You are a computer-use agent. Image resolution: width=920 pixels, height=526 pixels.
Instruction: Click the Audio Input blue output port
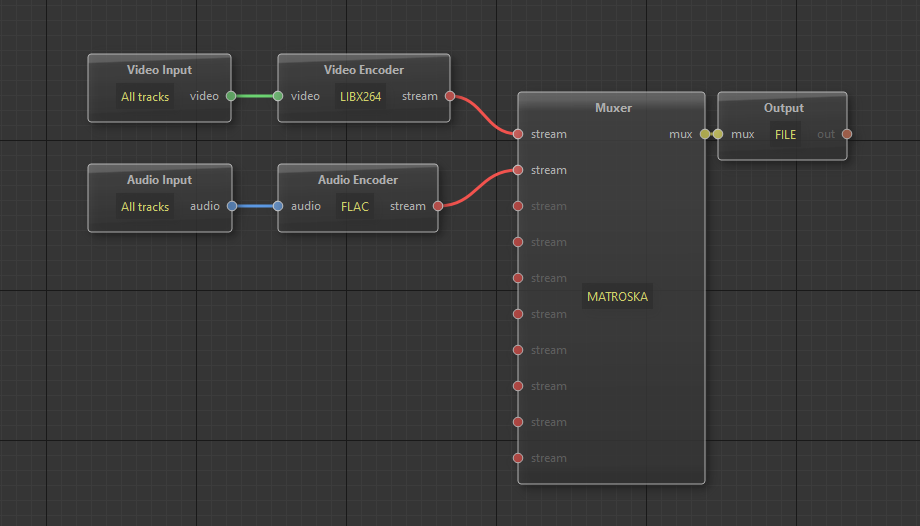tap(231, 207)
